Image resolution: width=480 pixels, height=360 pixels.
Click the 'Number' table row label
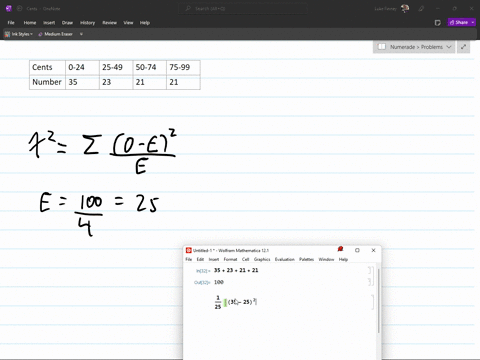coord(47,82)
